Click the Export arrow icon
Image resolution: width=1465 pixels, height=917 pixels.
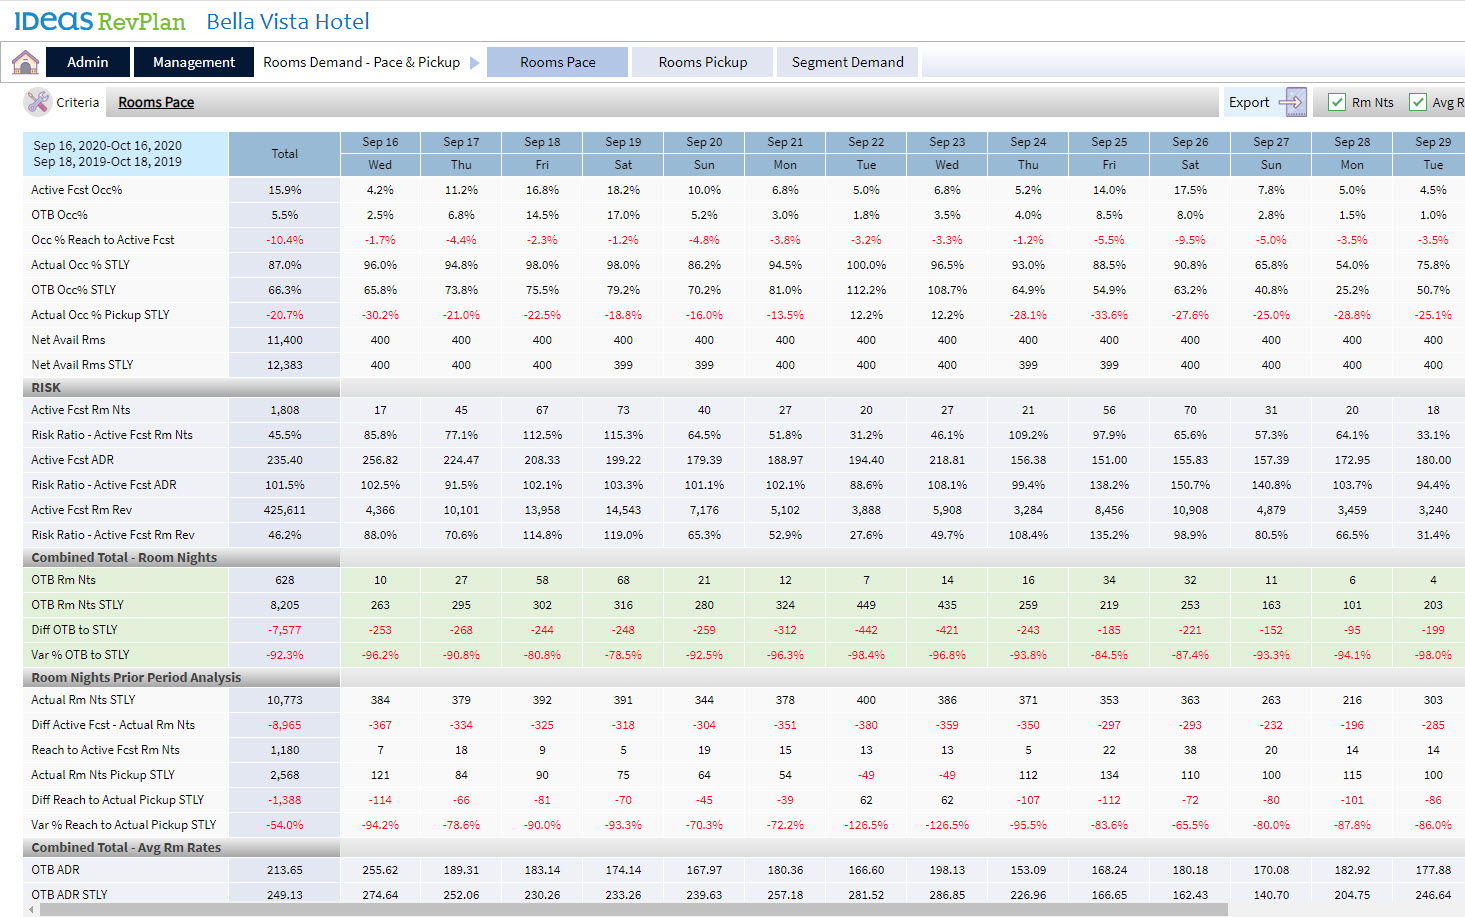click(x=1292, y=102)
